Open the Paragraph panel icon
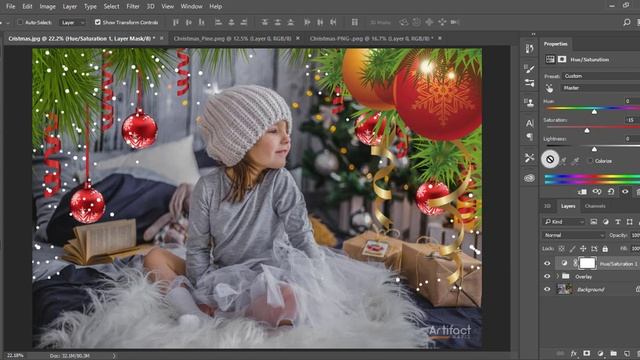The height and width of the screenshot is (360, 640). coord(529,136)
